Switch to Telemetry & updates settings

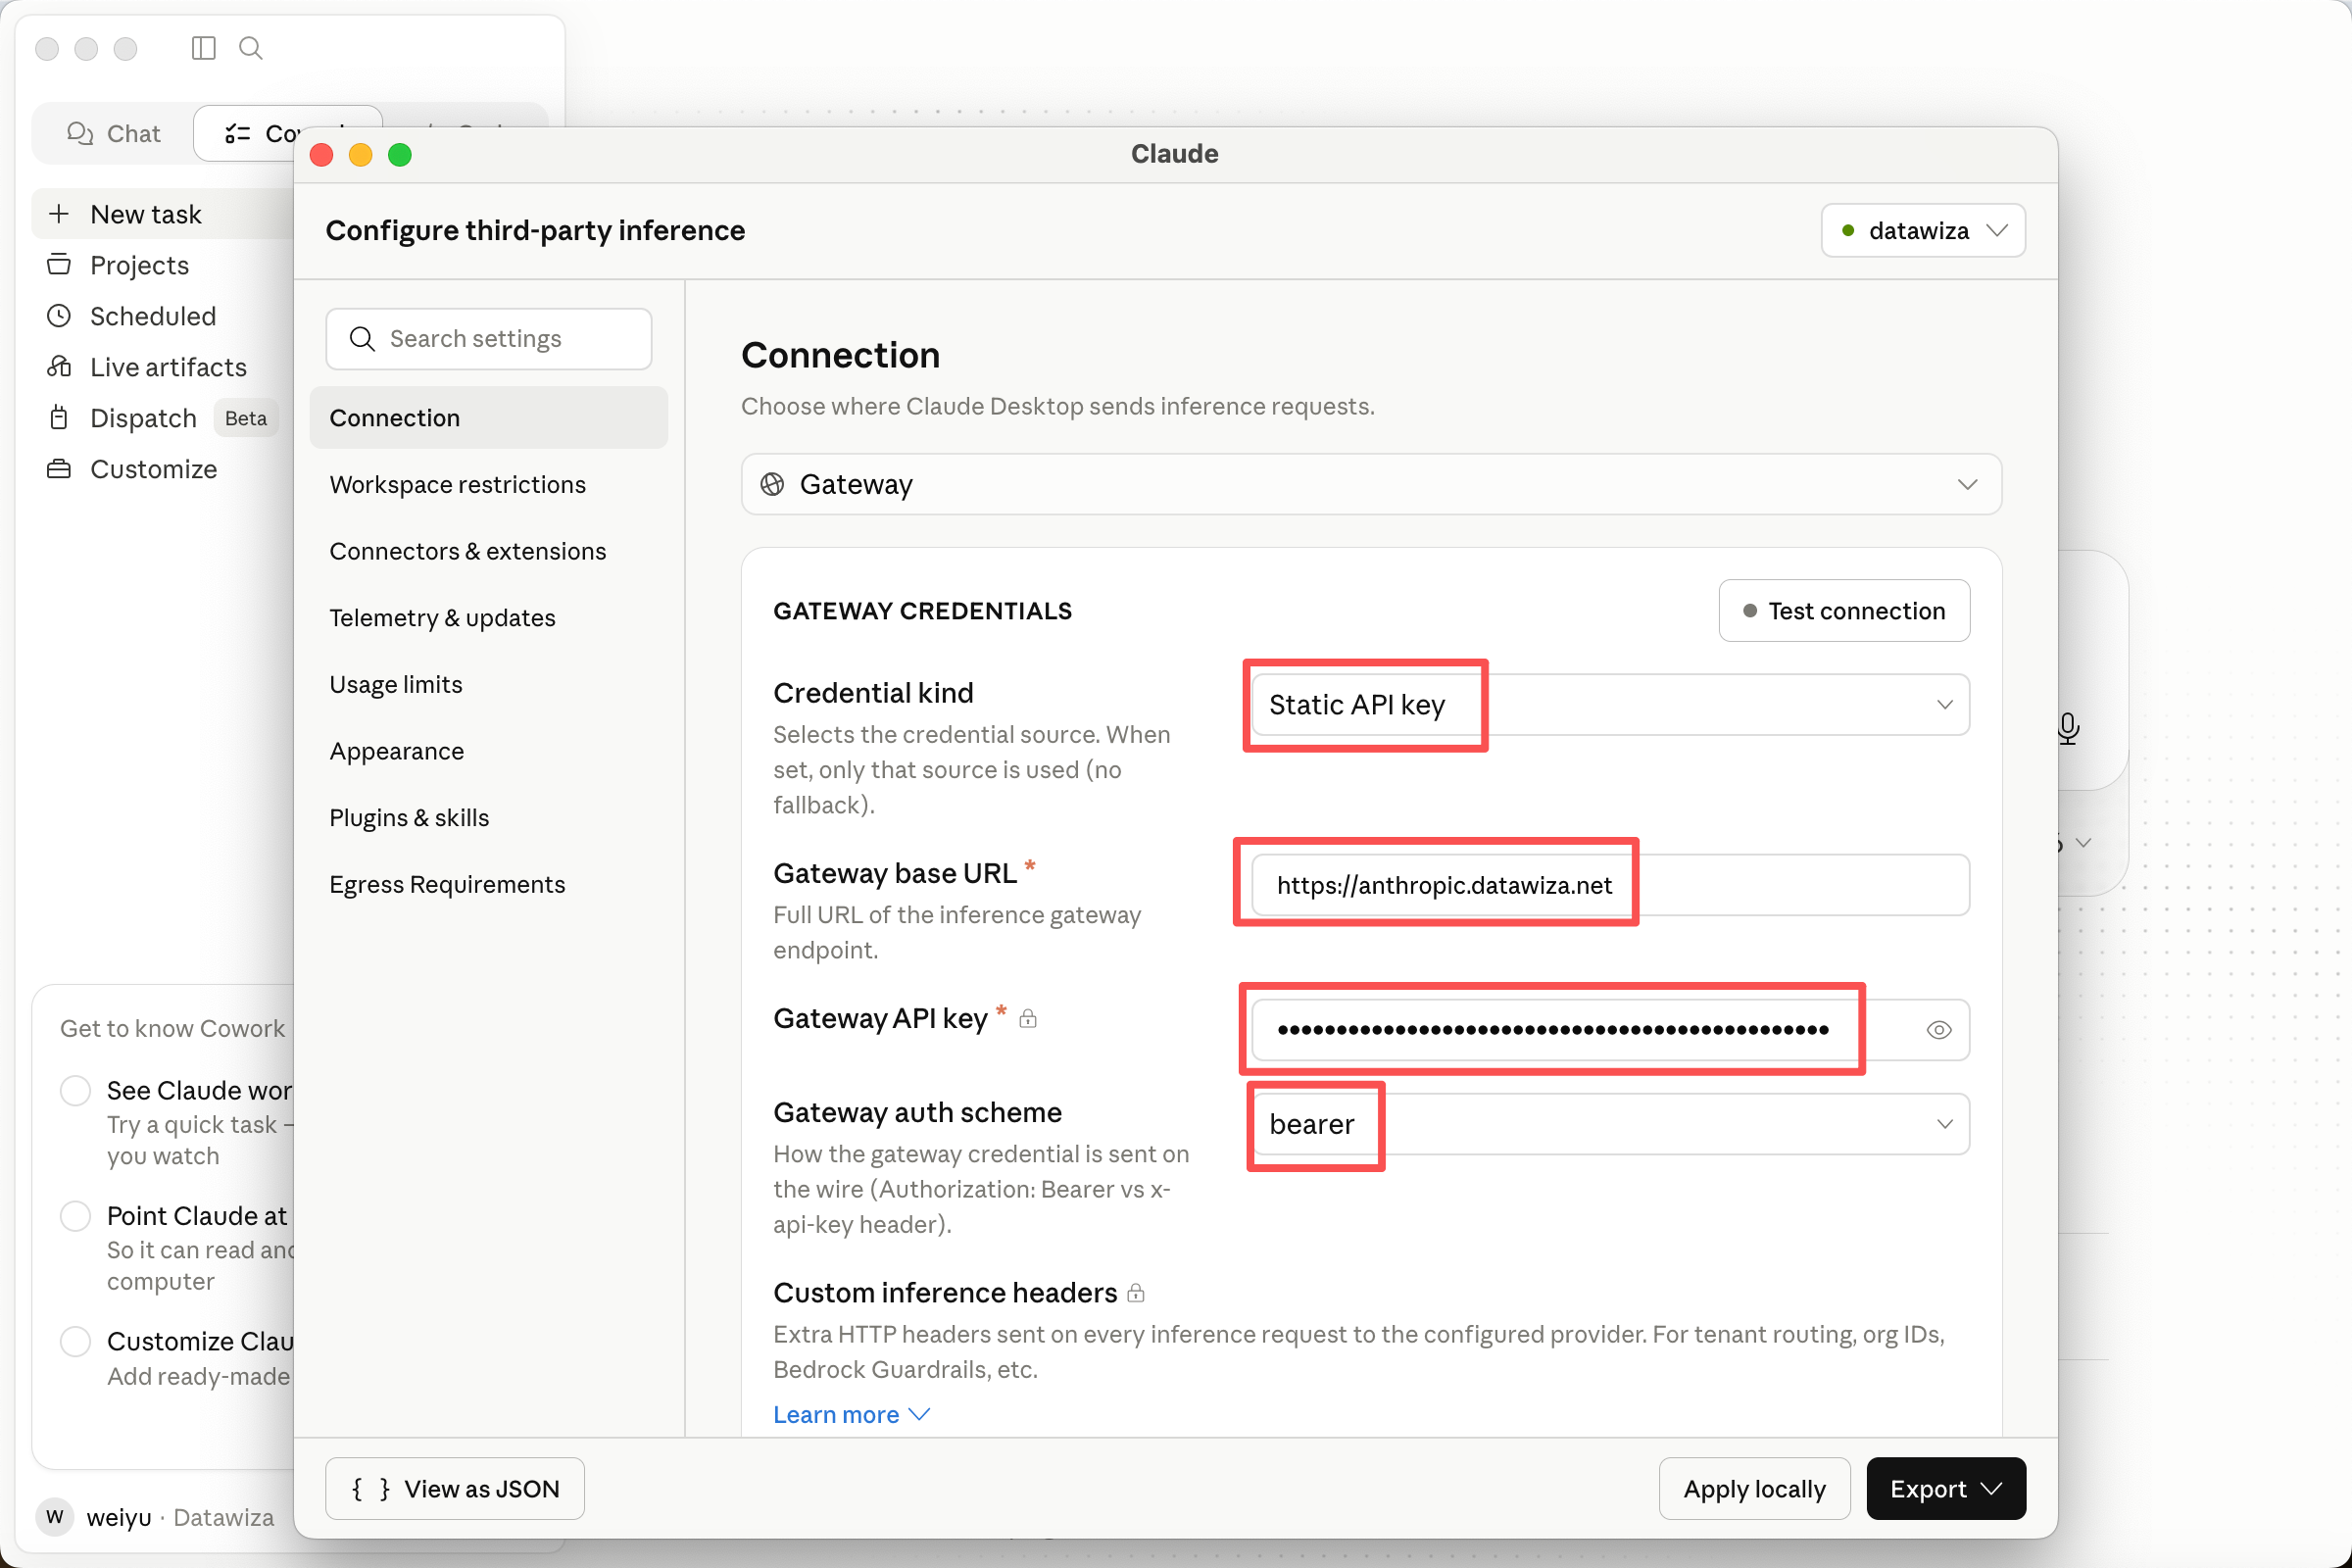(488, 618)
